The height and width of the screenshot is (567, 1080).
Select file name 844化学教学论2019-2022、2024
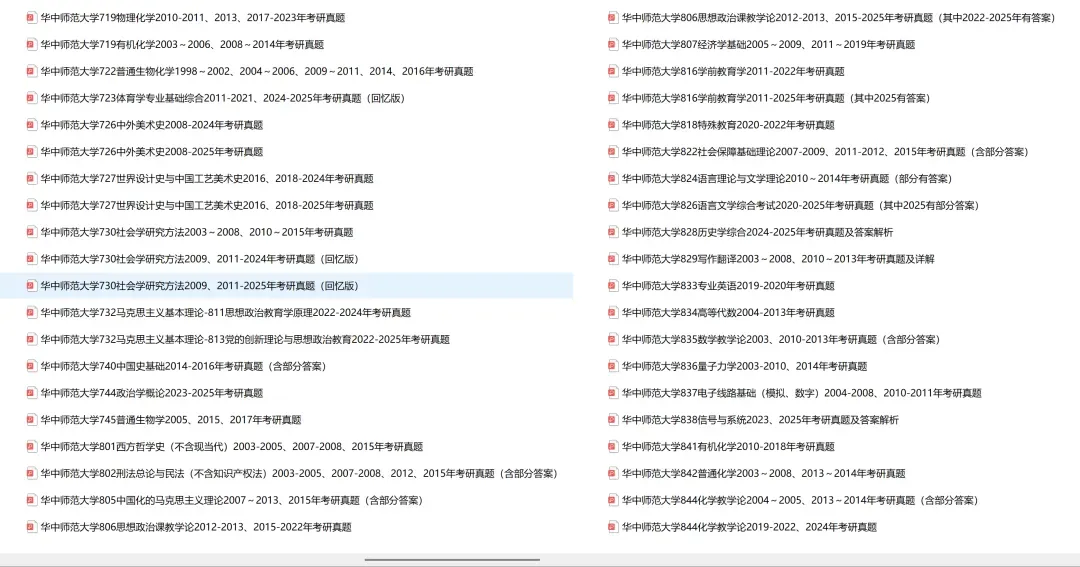tap(749, 528)
